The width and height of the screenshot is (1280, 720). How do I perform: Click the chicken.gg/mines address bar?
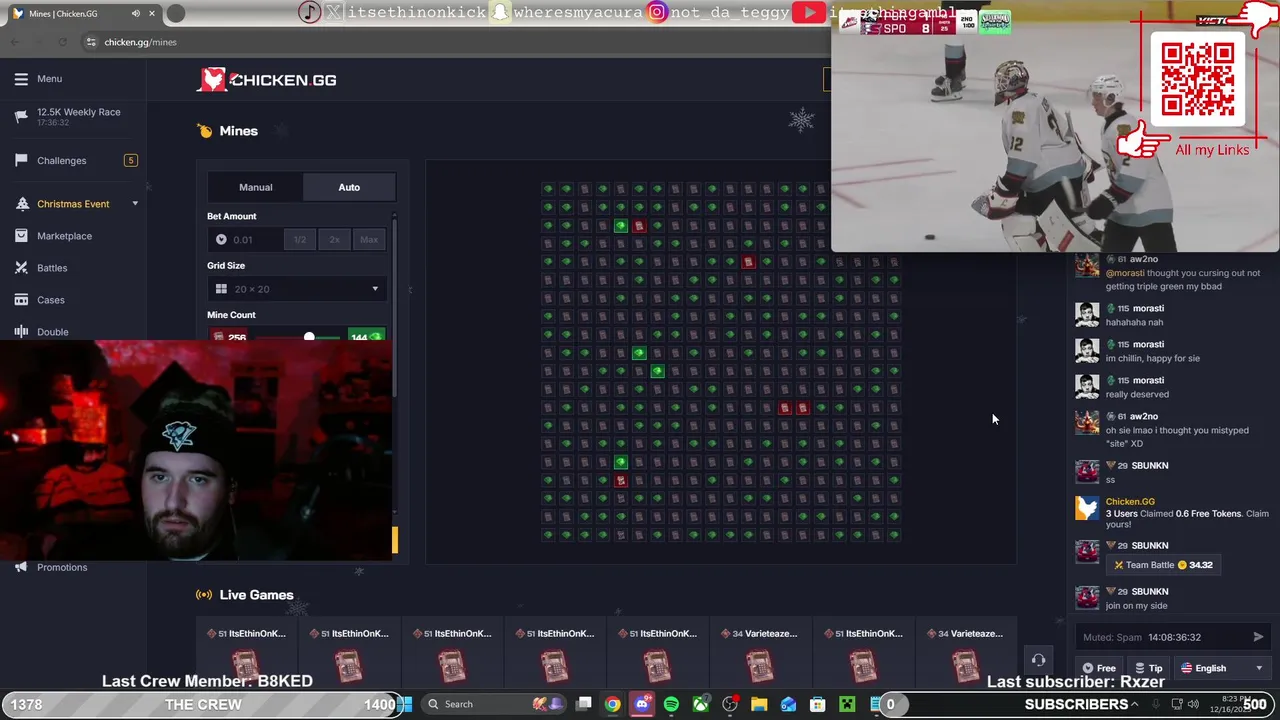tap(140, 42)
